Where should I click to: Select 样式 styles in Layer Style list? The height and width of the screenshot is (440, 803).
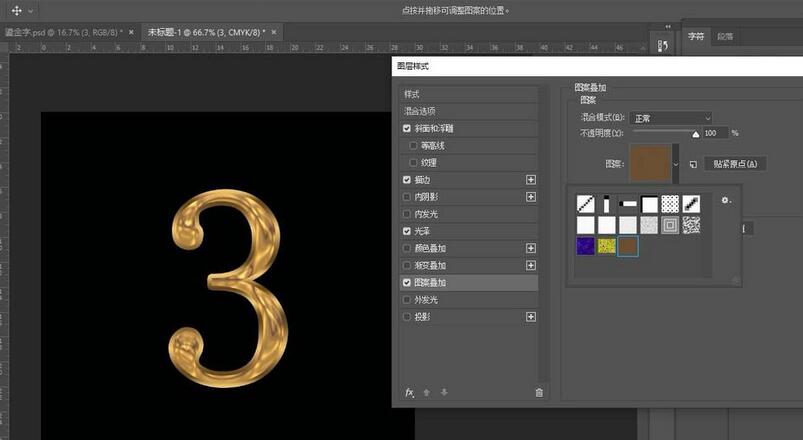click(468, 94)
